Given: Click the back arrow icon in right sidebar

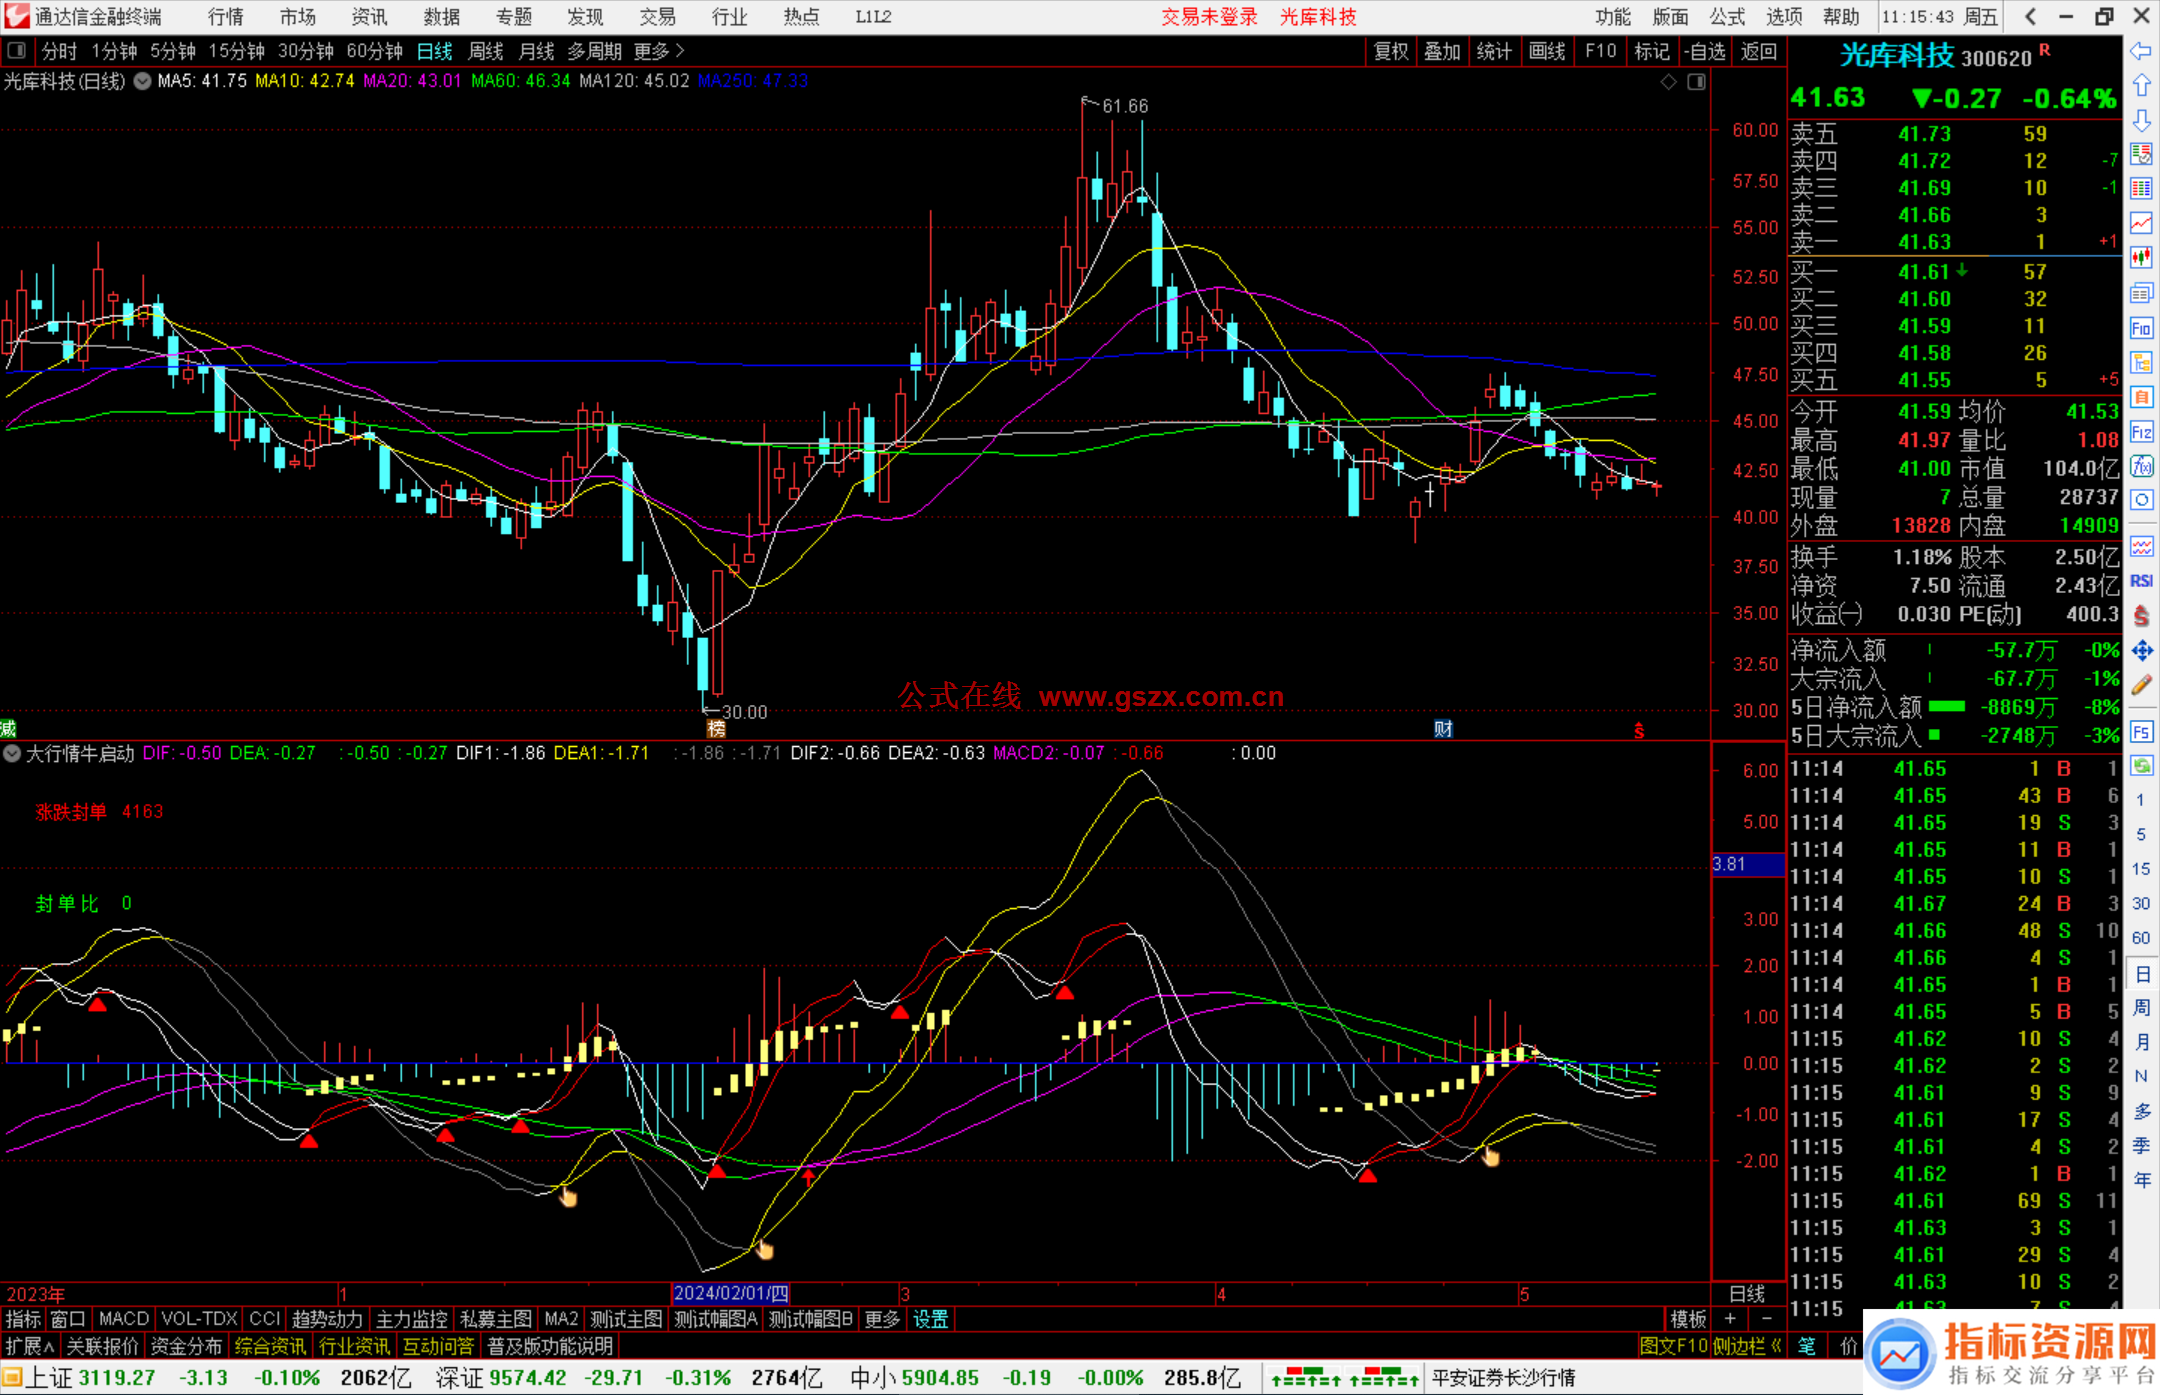Looking at the screenshot, I should click(2141, 51).
